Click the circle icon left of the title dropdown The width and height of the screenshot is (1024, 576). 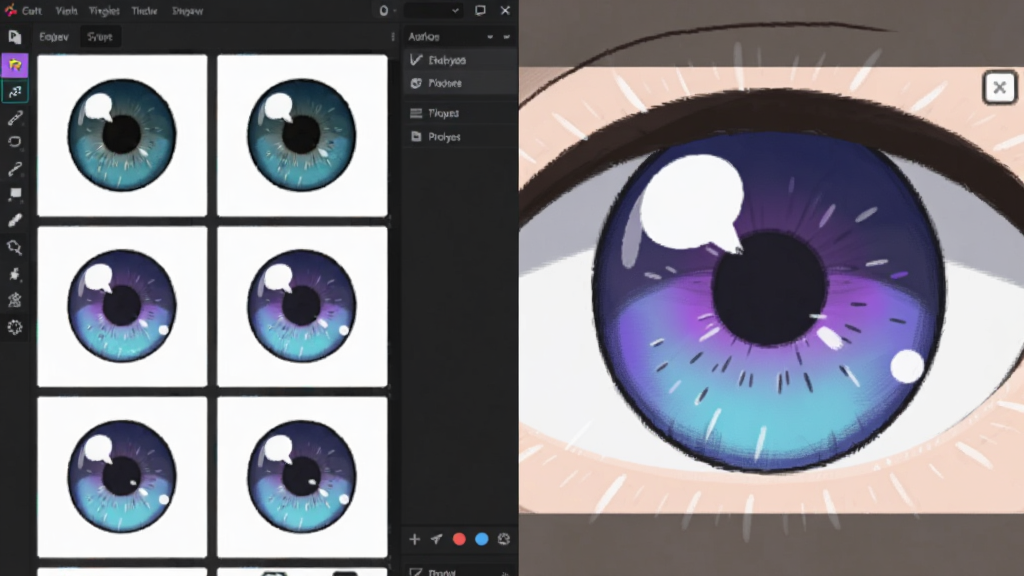tap(383, 10)
